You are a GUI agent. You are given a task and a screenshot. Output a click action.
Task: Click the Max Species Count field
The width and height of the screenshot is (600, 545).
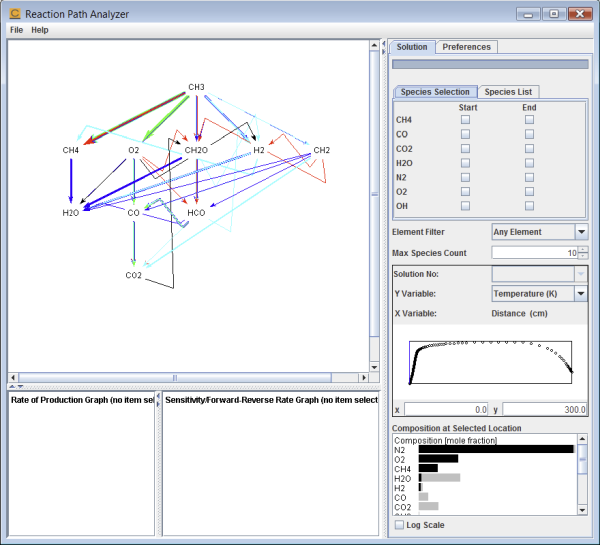pyautogui.click(x=535, y=253)
